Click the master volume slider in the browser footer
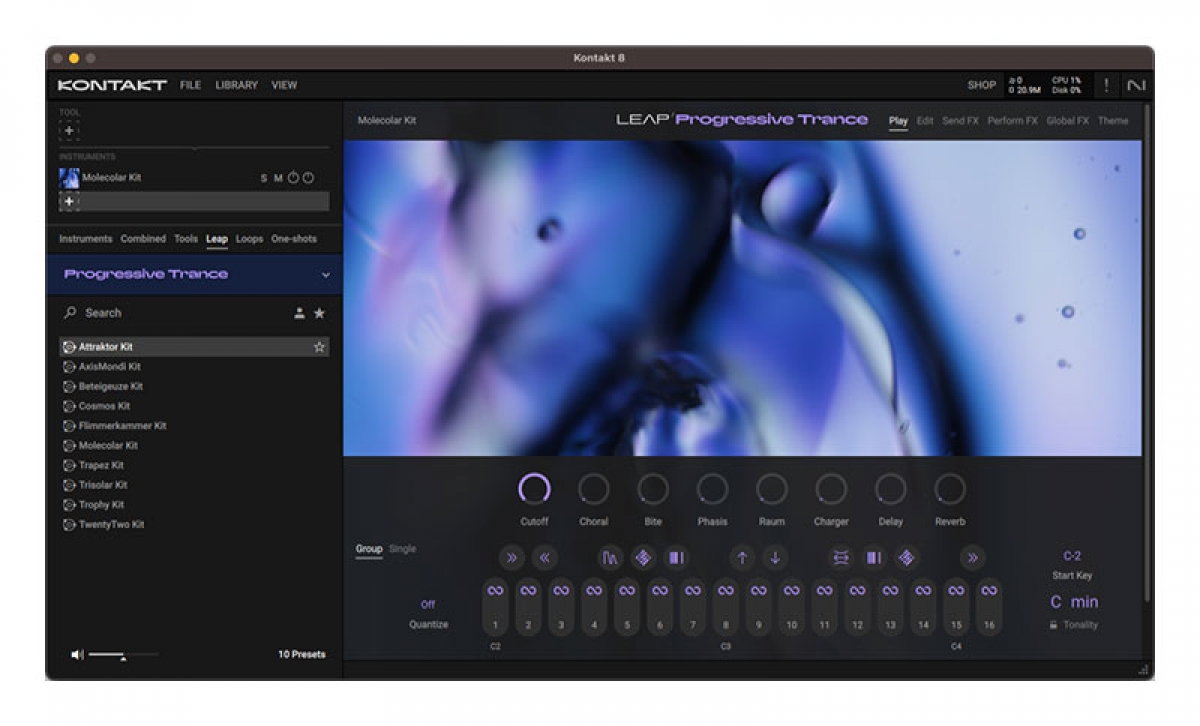1200x726 pixels. click(x=123, y=655)
